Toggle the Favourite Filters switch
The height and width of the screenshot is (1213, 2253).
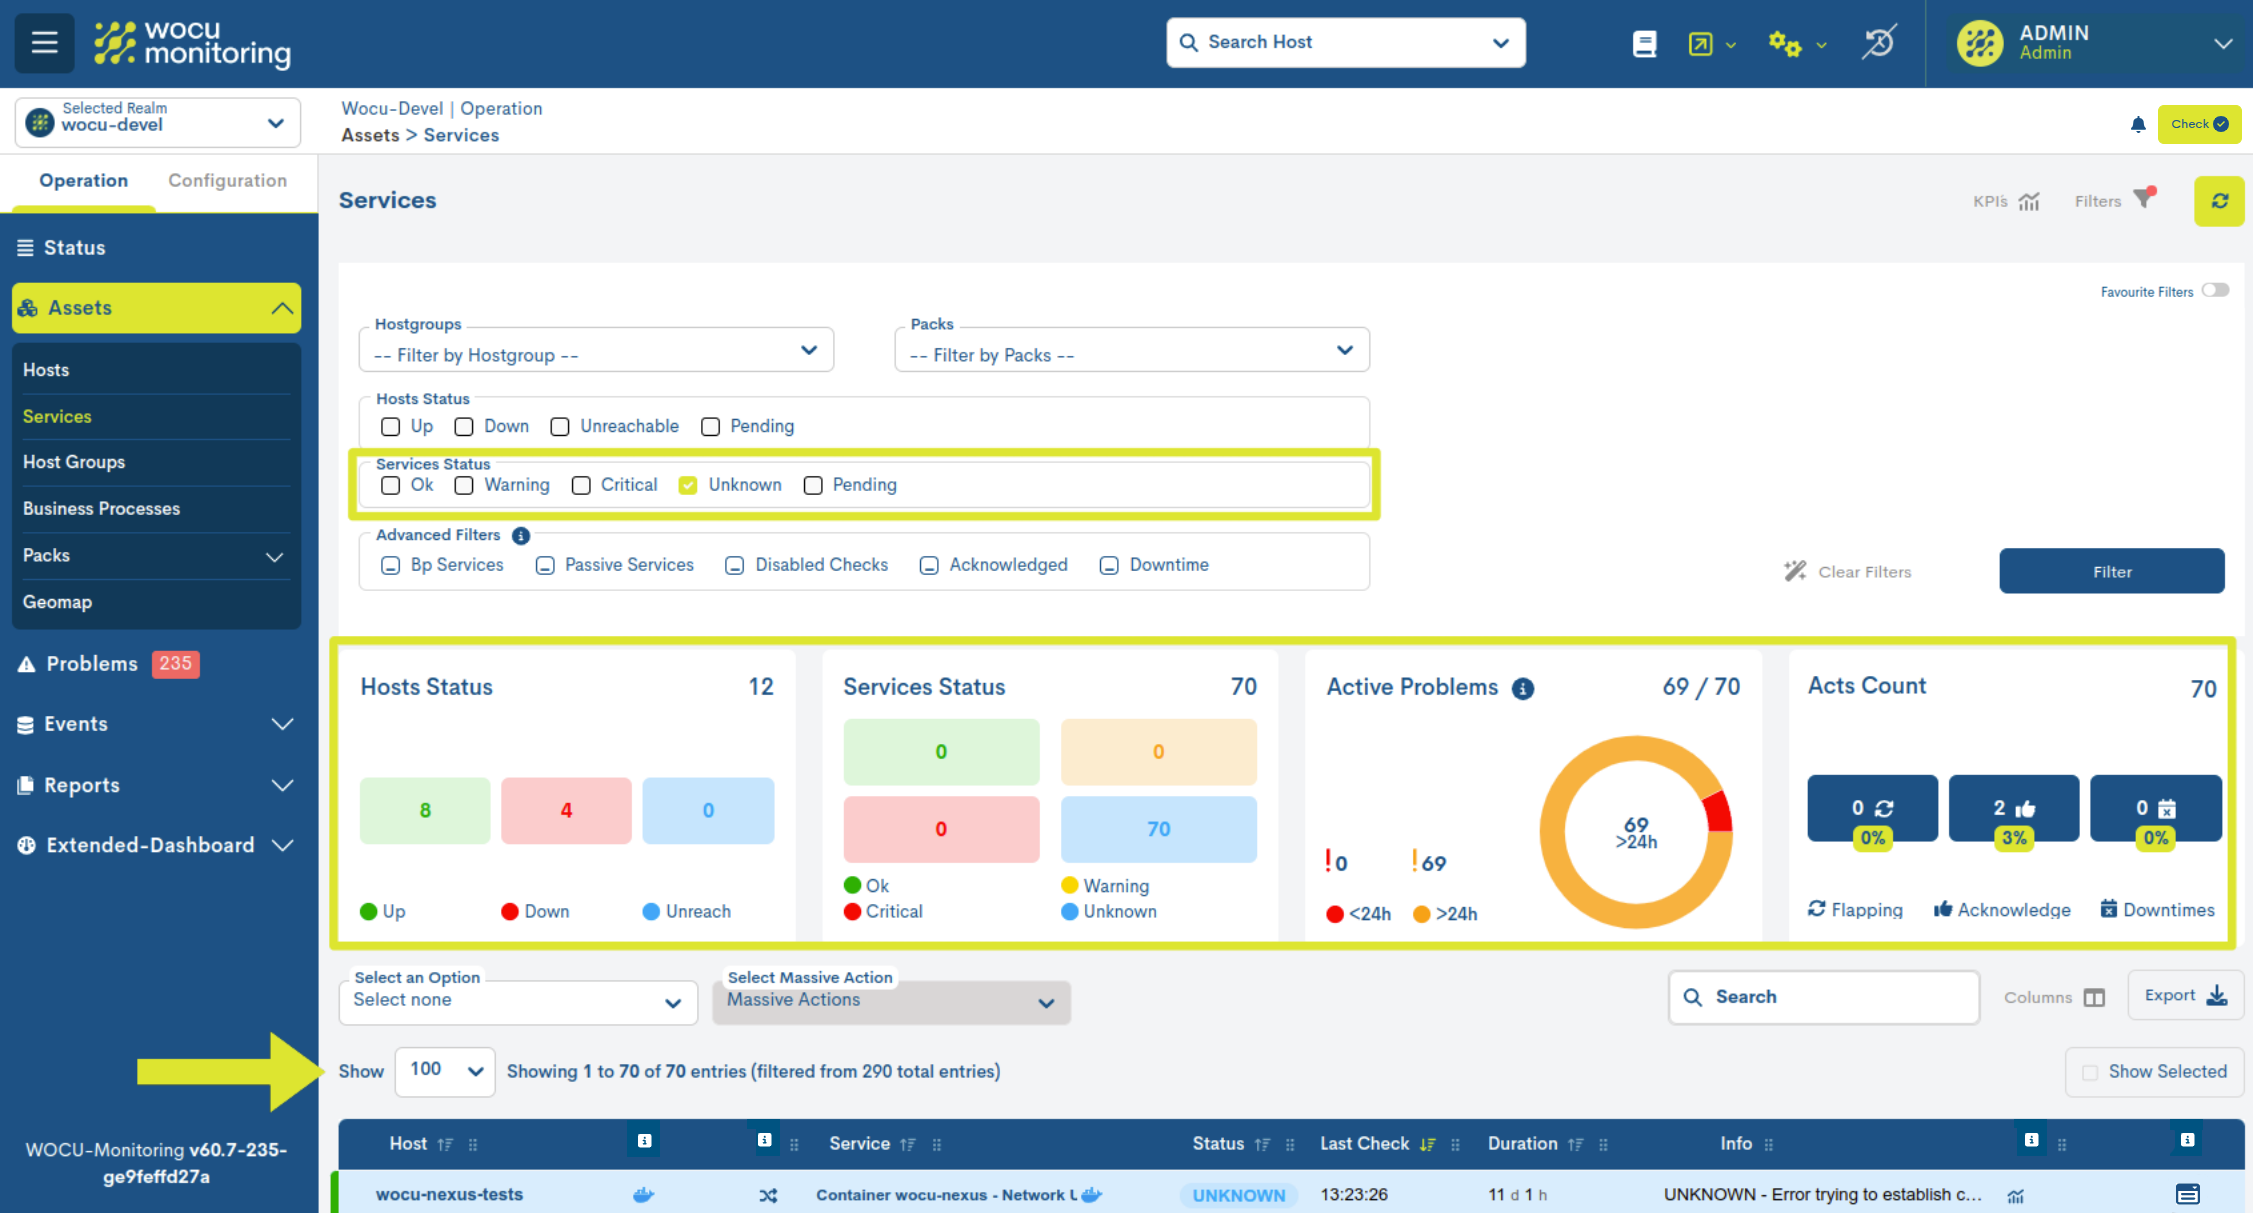coord(2215,291)
